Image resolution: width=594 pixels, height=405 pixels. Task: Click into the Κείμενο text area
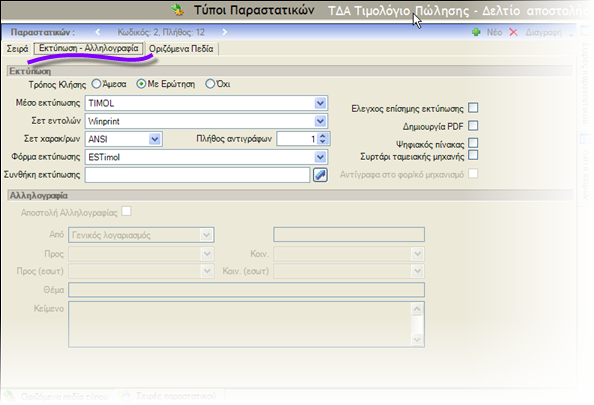pyautogui.click(x=240, y=324)
